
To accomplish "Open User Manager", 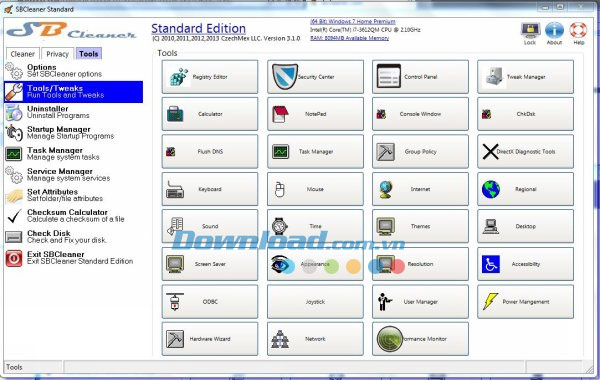I will click(x=420, y=302).
